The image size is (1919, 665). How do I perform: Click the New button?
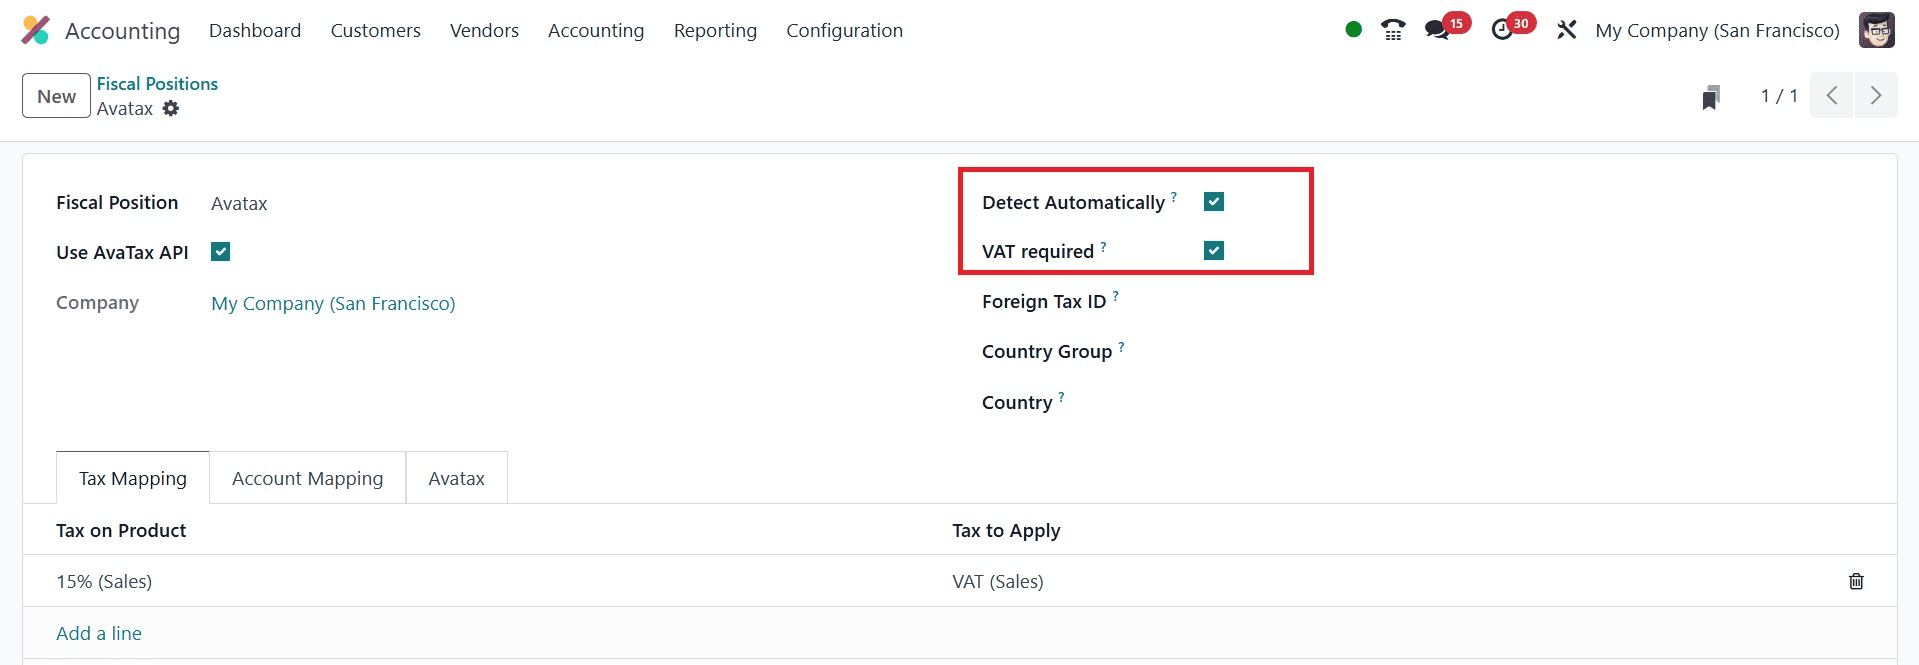[56, 96]
